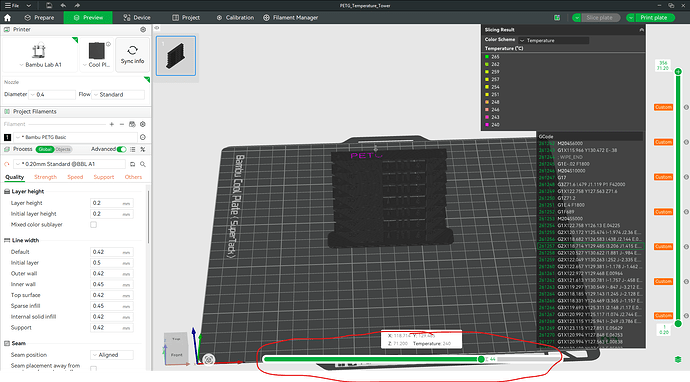
Task: Click the reset process preset orange icon
Action: pos(7,164)
